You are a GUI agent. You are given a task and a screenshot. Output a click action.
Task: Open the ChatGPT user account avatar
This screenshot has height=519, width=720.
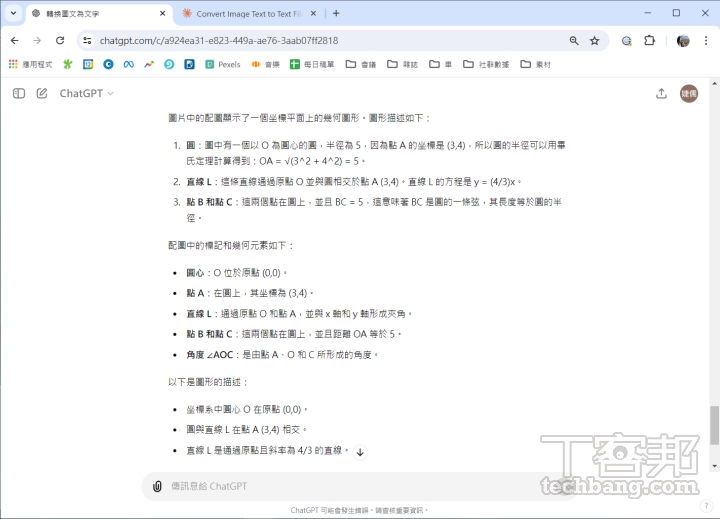coord(689,94)
